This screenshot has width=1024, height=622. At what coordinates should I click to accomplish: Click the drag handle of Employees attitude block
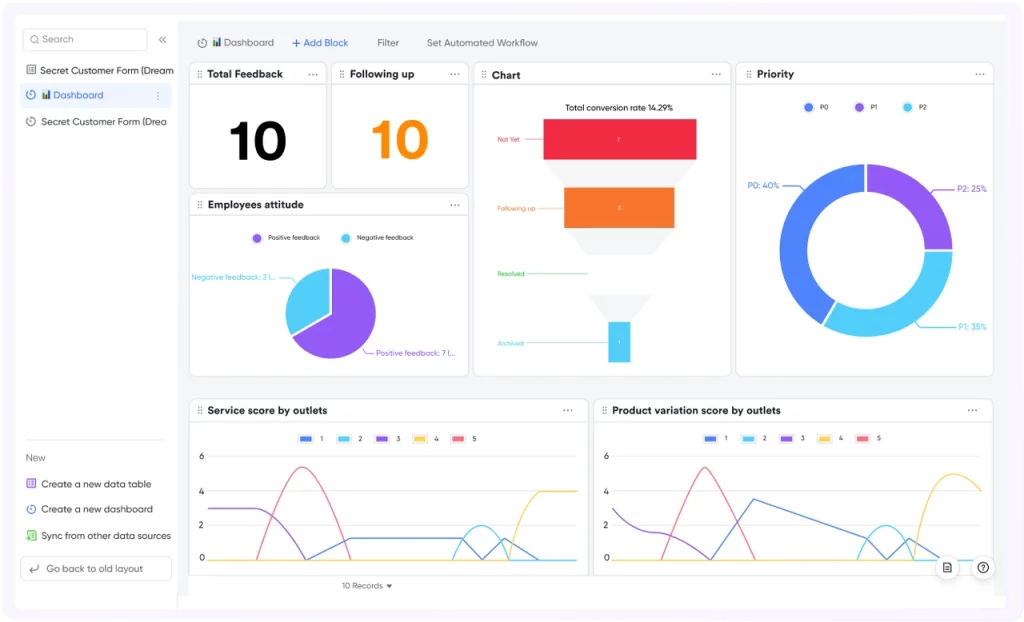200,205
